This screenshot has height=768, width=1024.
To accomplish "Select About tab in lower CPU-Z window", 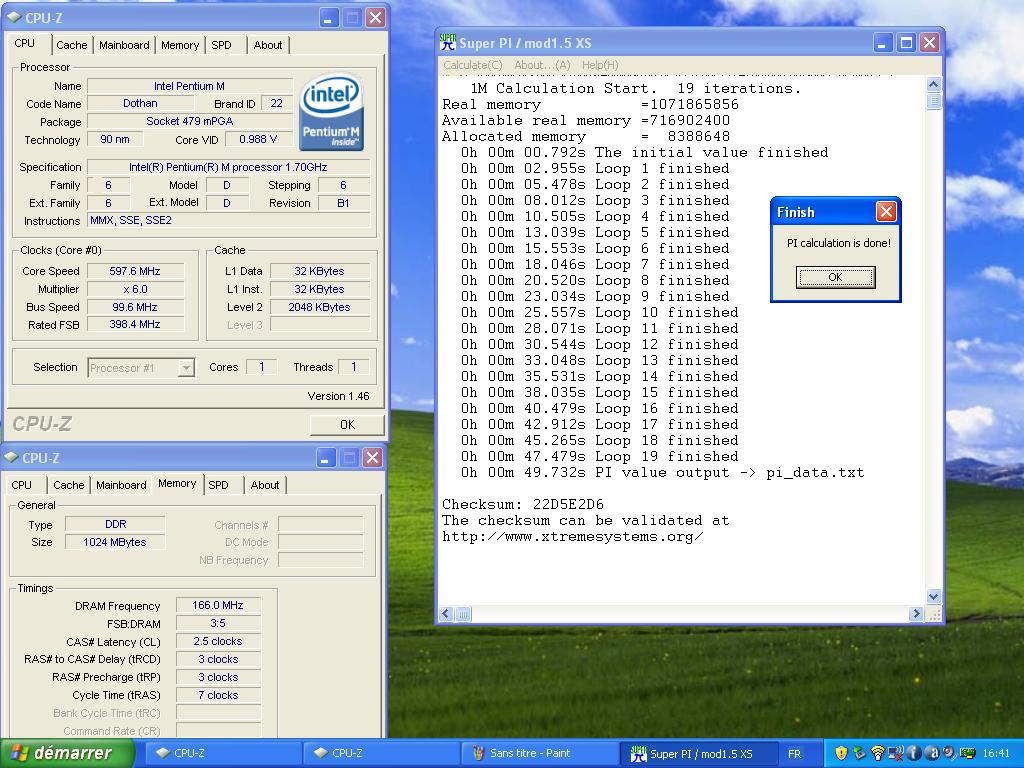I will pyautogui.click(x=264, y=485).
